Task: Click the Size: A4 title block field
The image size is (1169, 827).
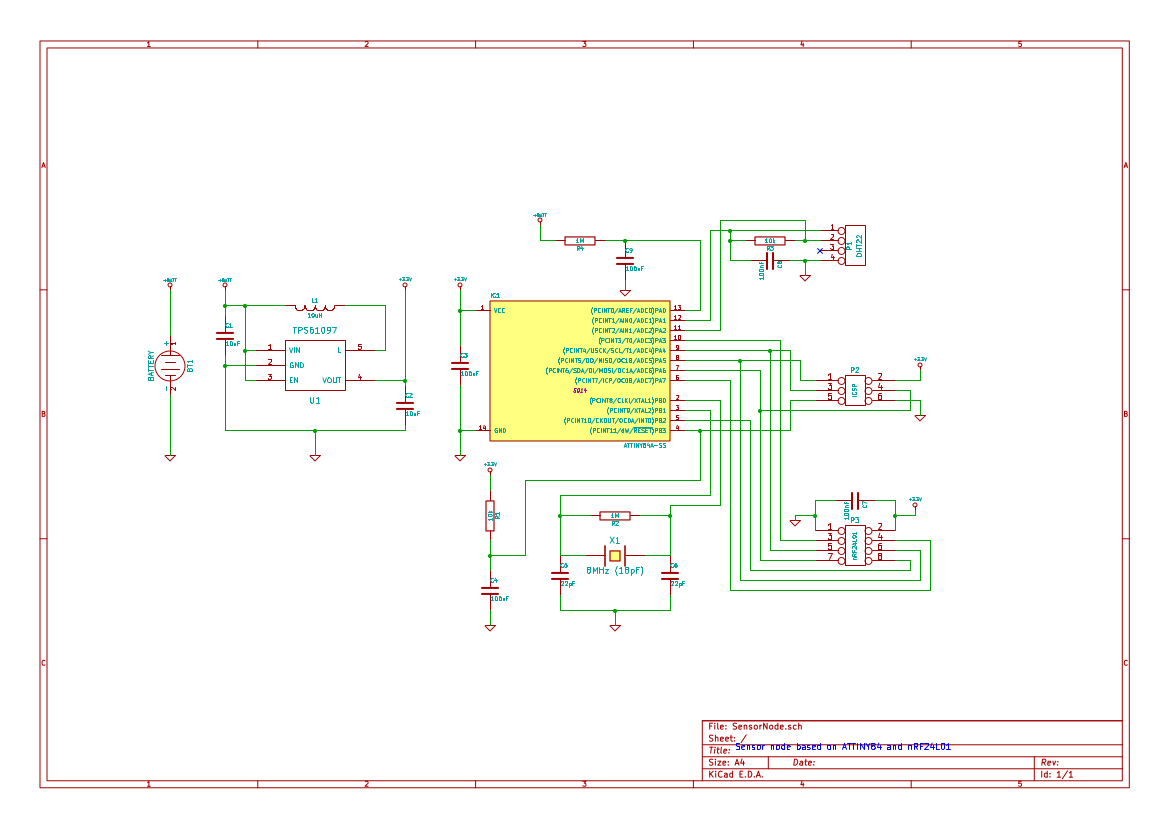Action: click(727, 763)
